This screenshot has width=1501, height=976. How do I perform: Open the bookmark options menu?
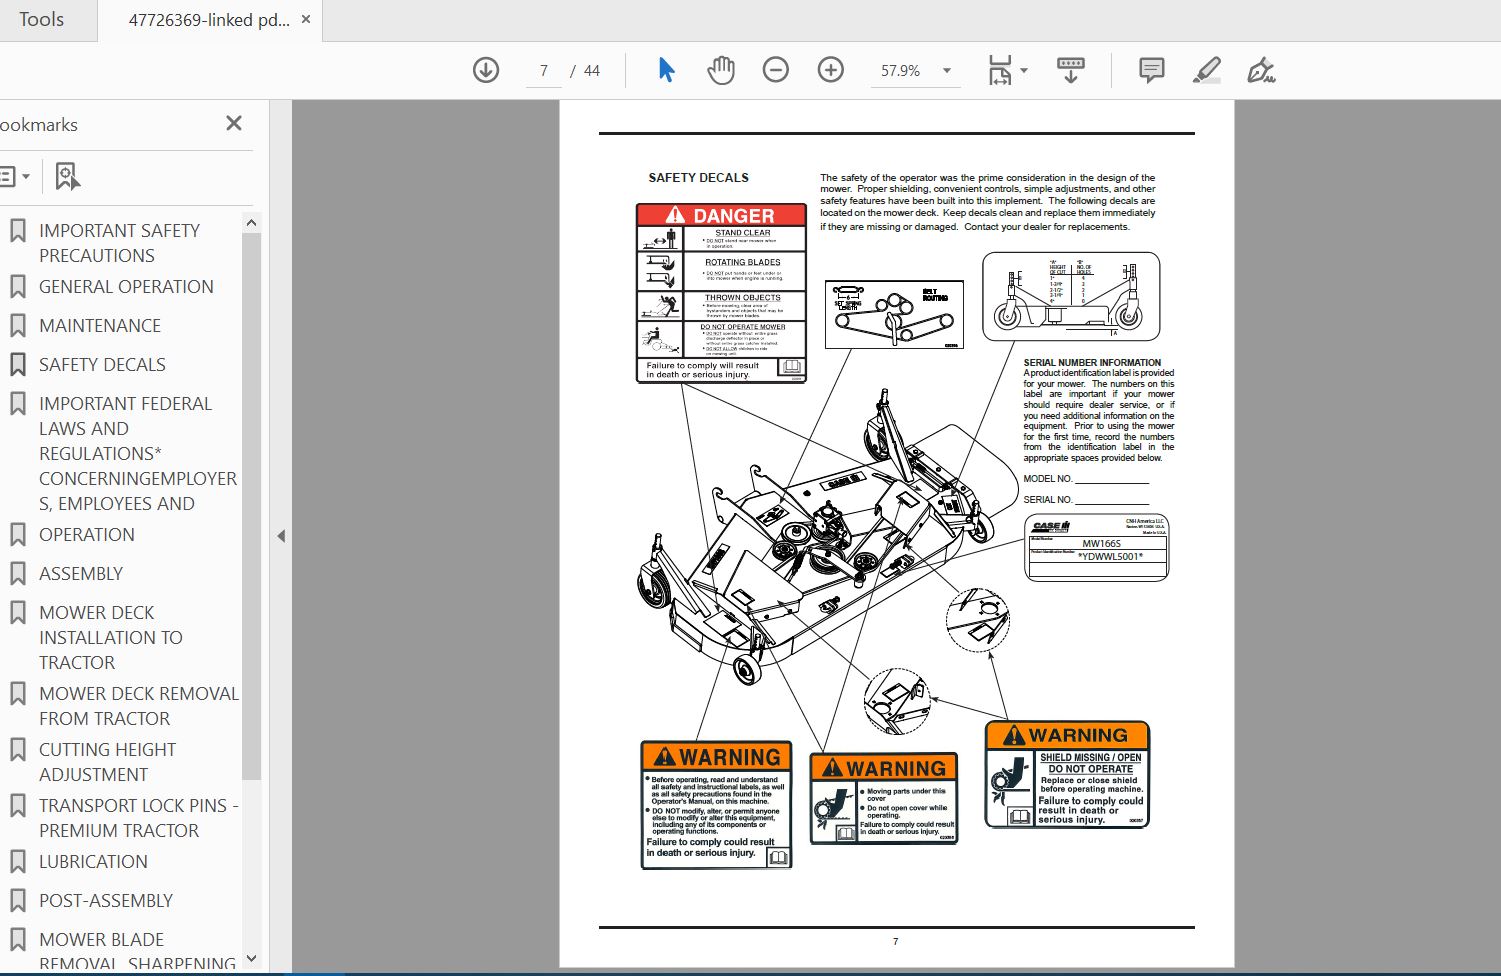[14, 177]
